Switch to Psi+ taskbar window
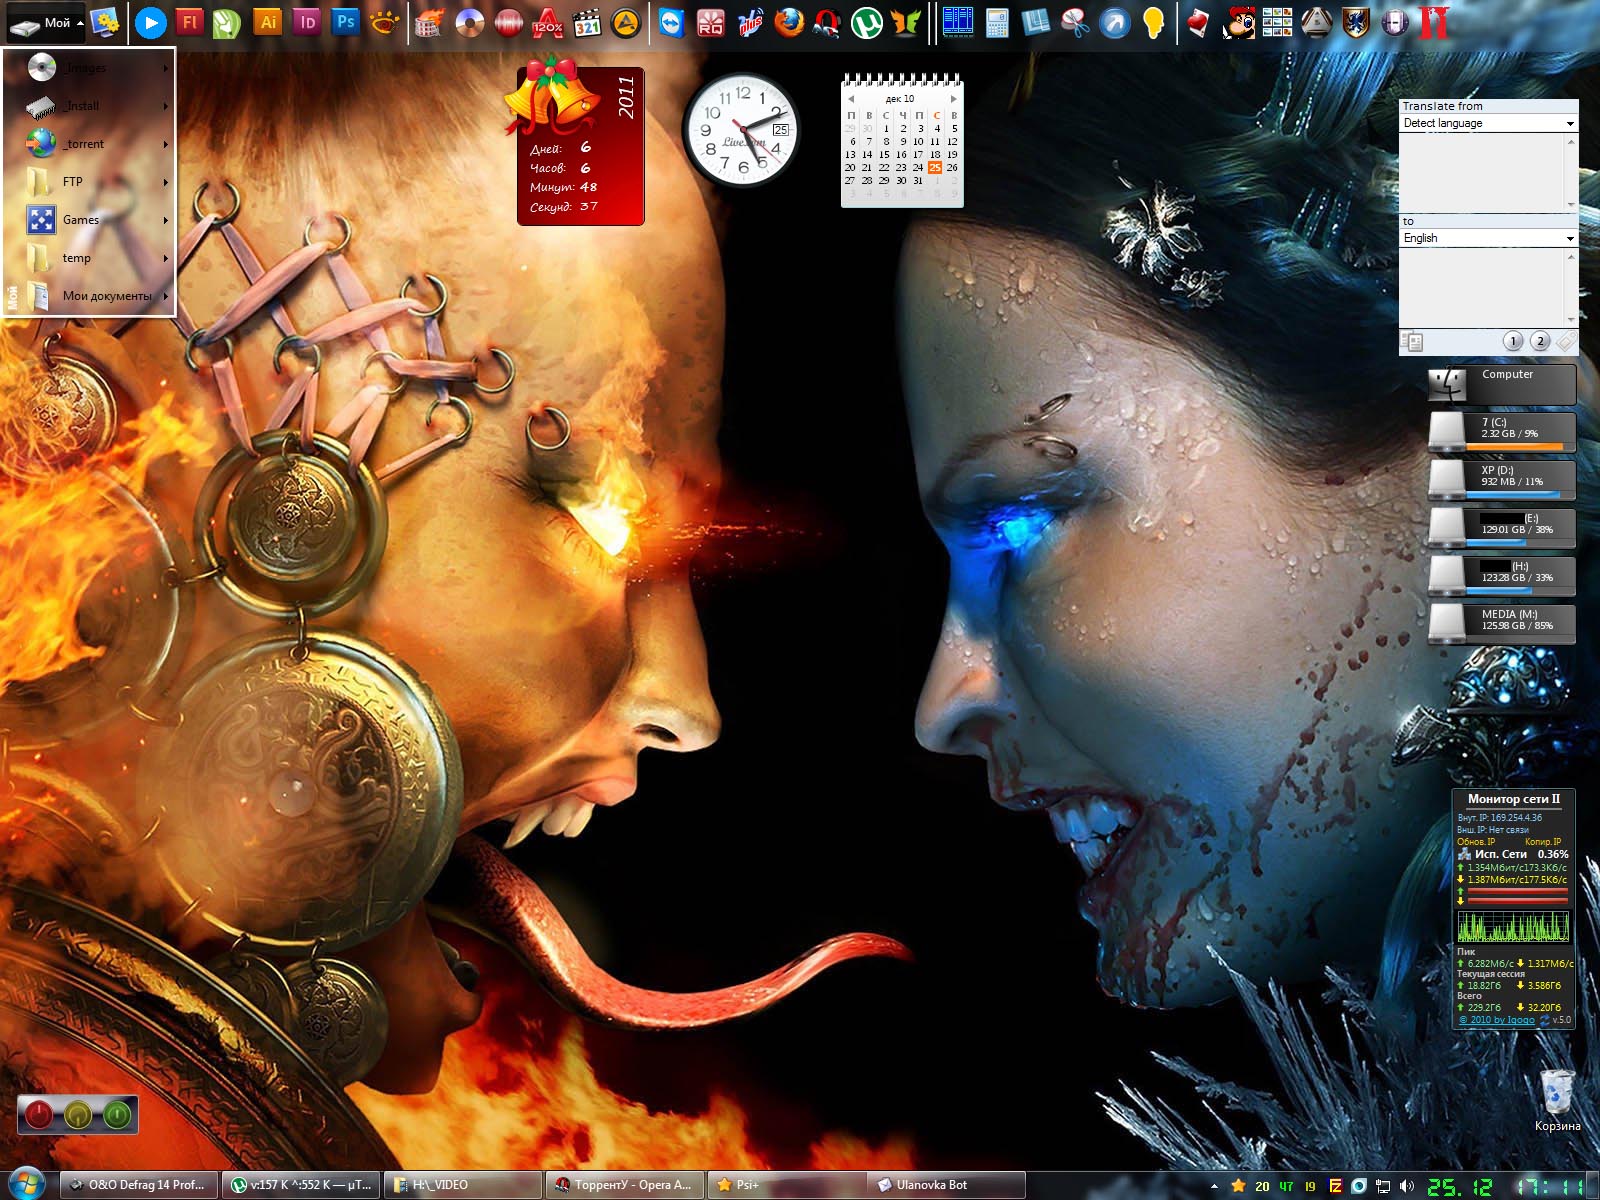1600x1200 pixels. point(787,1185)
